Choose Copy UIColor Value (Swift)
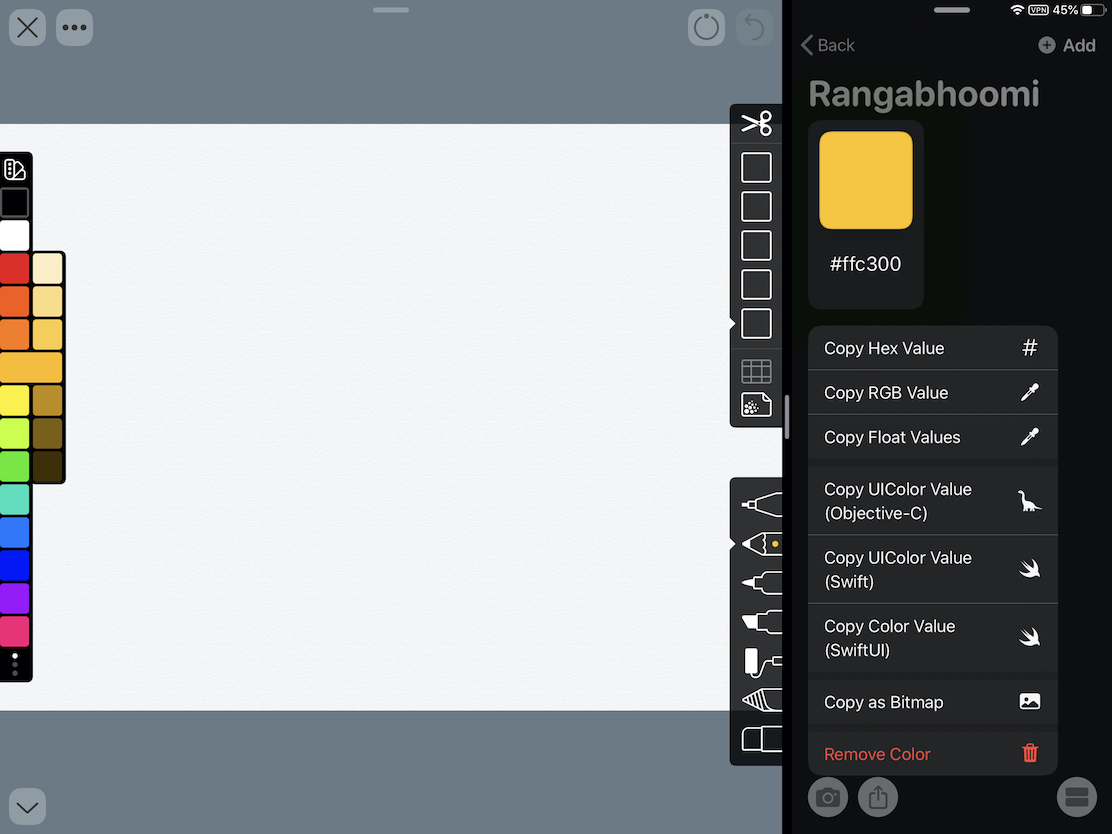This screenshot has height=834, width=1112. [933, 569]
